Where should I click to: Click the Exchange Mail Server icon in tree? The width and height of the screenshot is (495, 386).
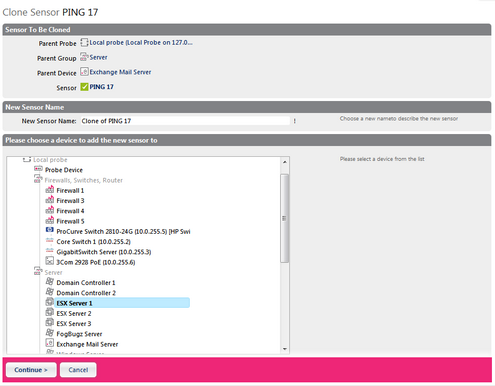coord(50,343)
